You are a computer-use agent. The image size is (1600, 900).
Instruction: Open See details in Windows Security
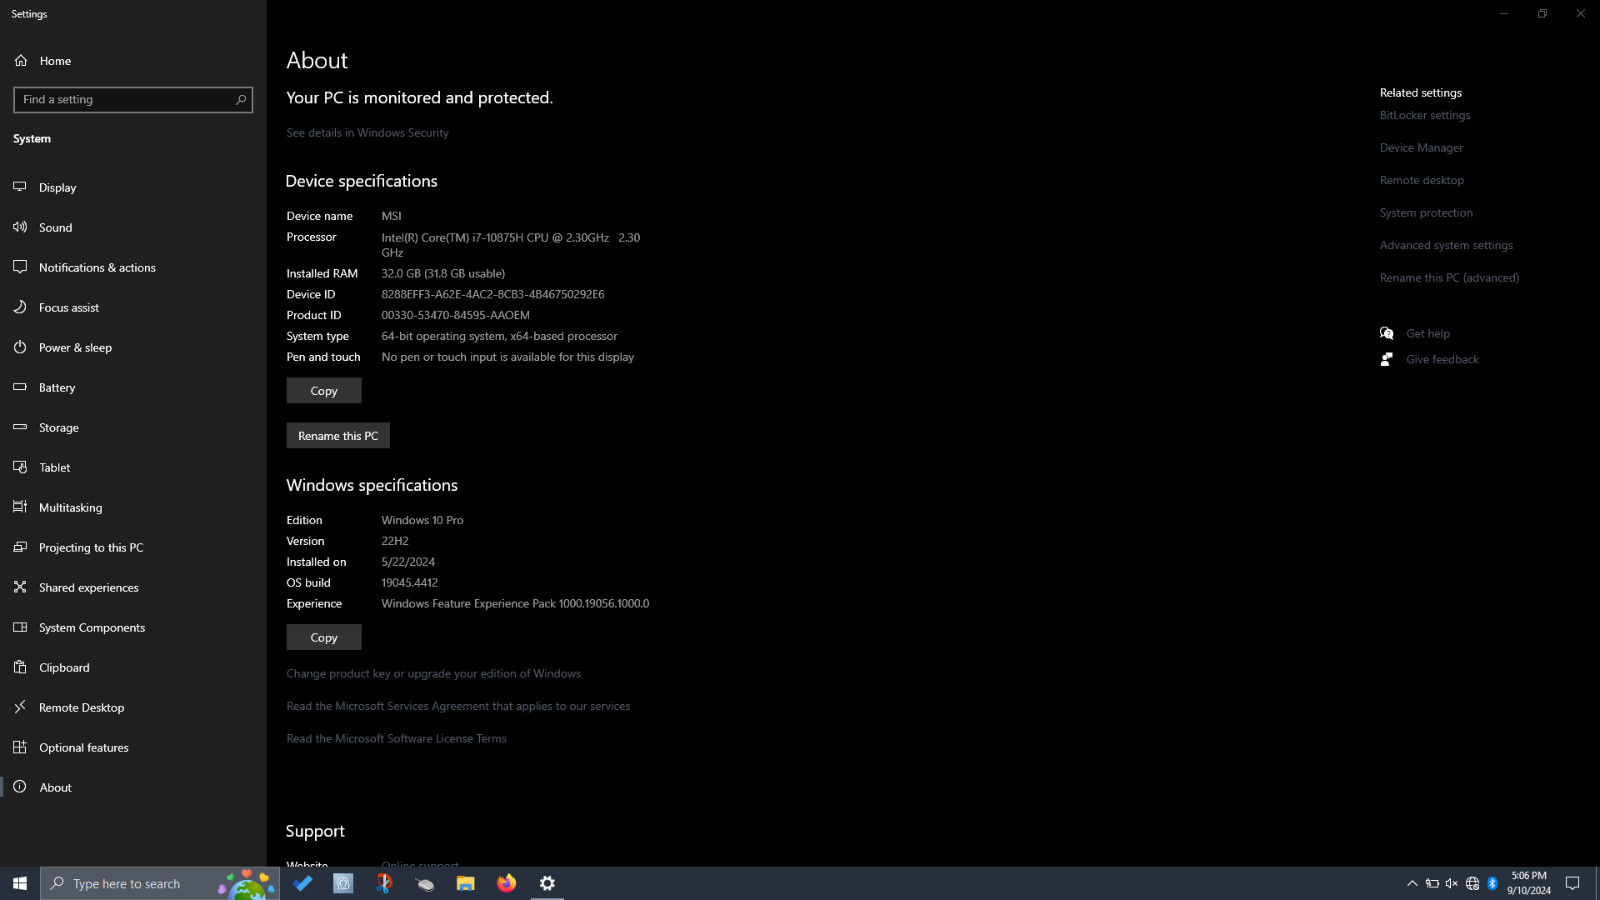pyautogui.click(x=367, y=133)
